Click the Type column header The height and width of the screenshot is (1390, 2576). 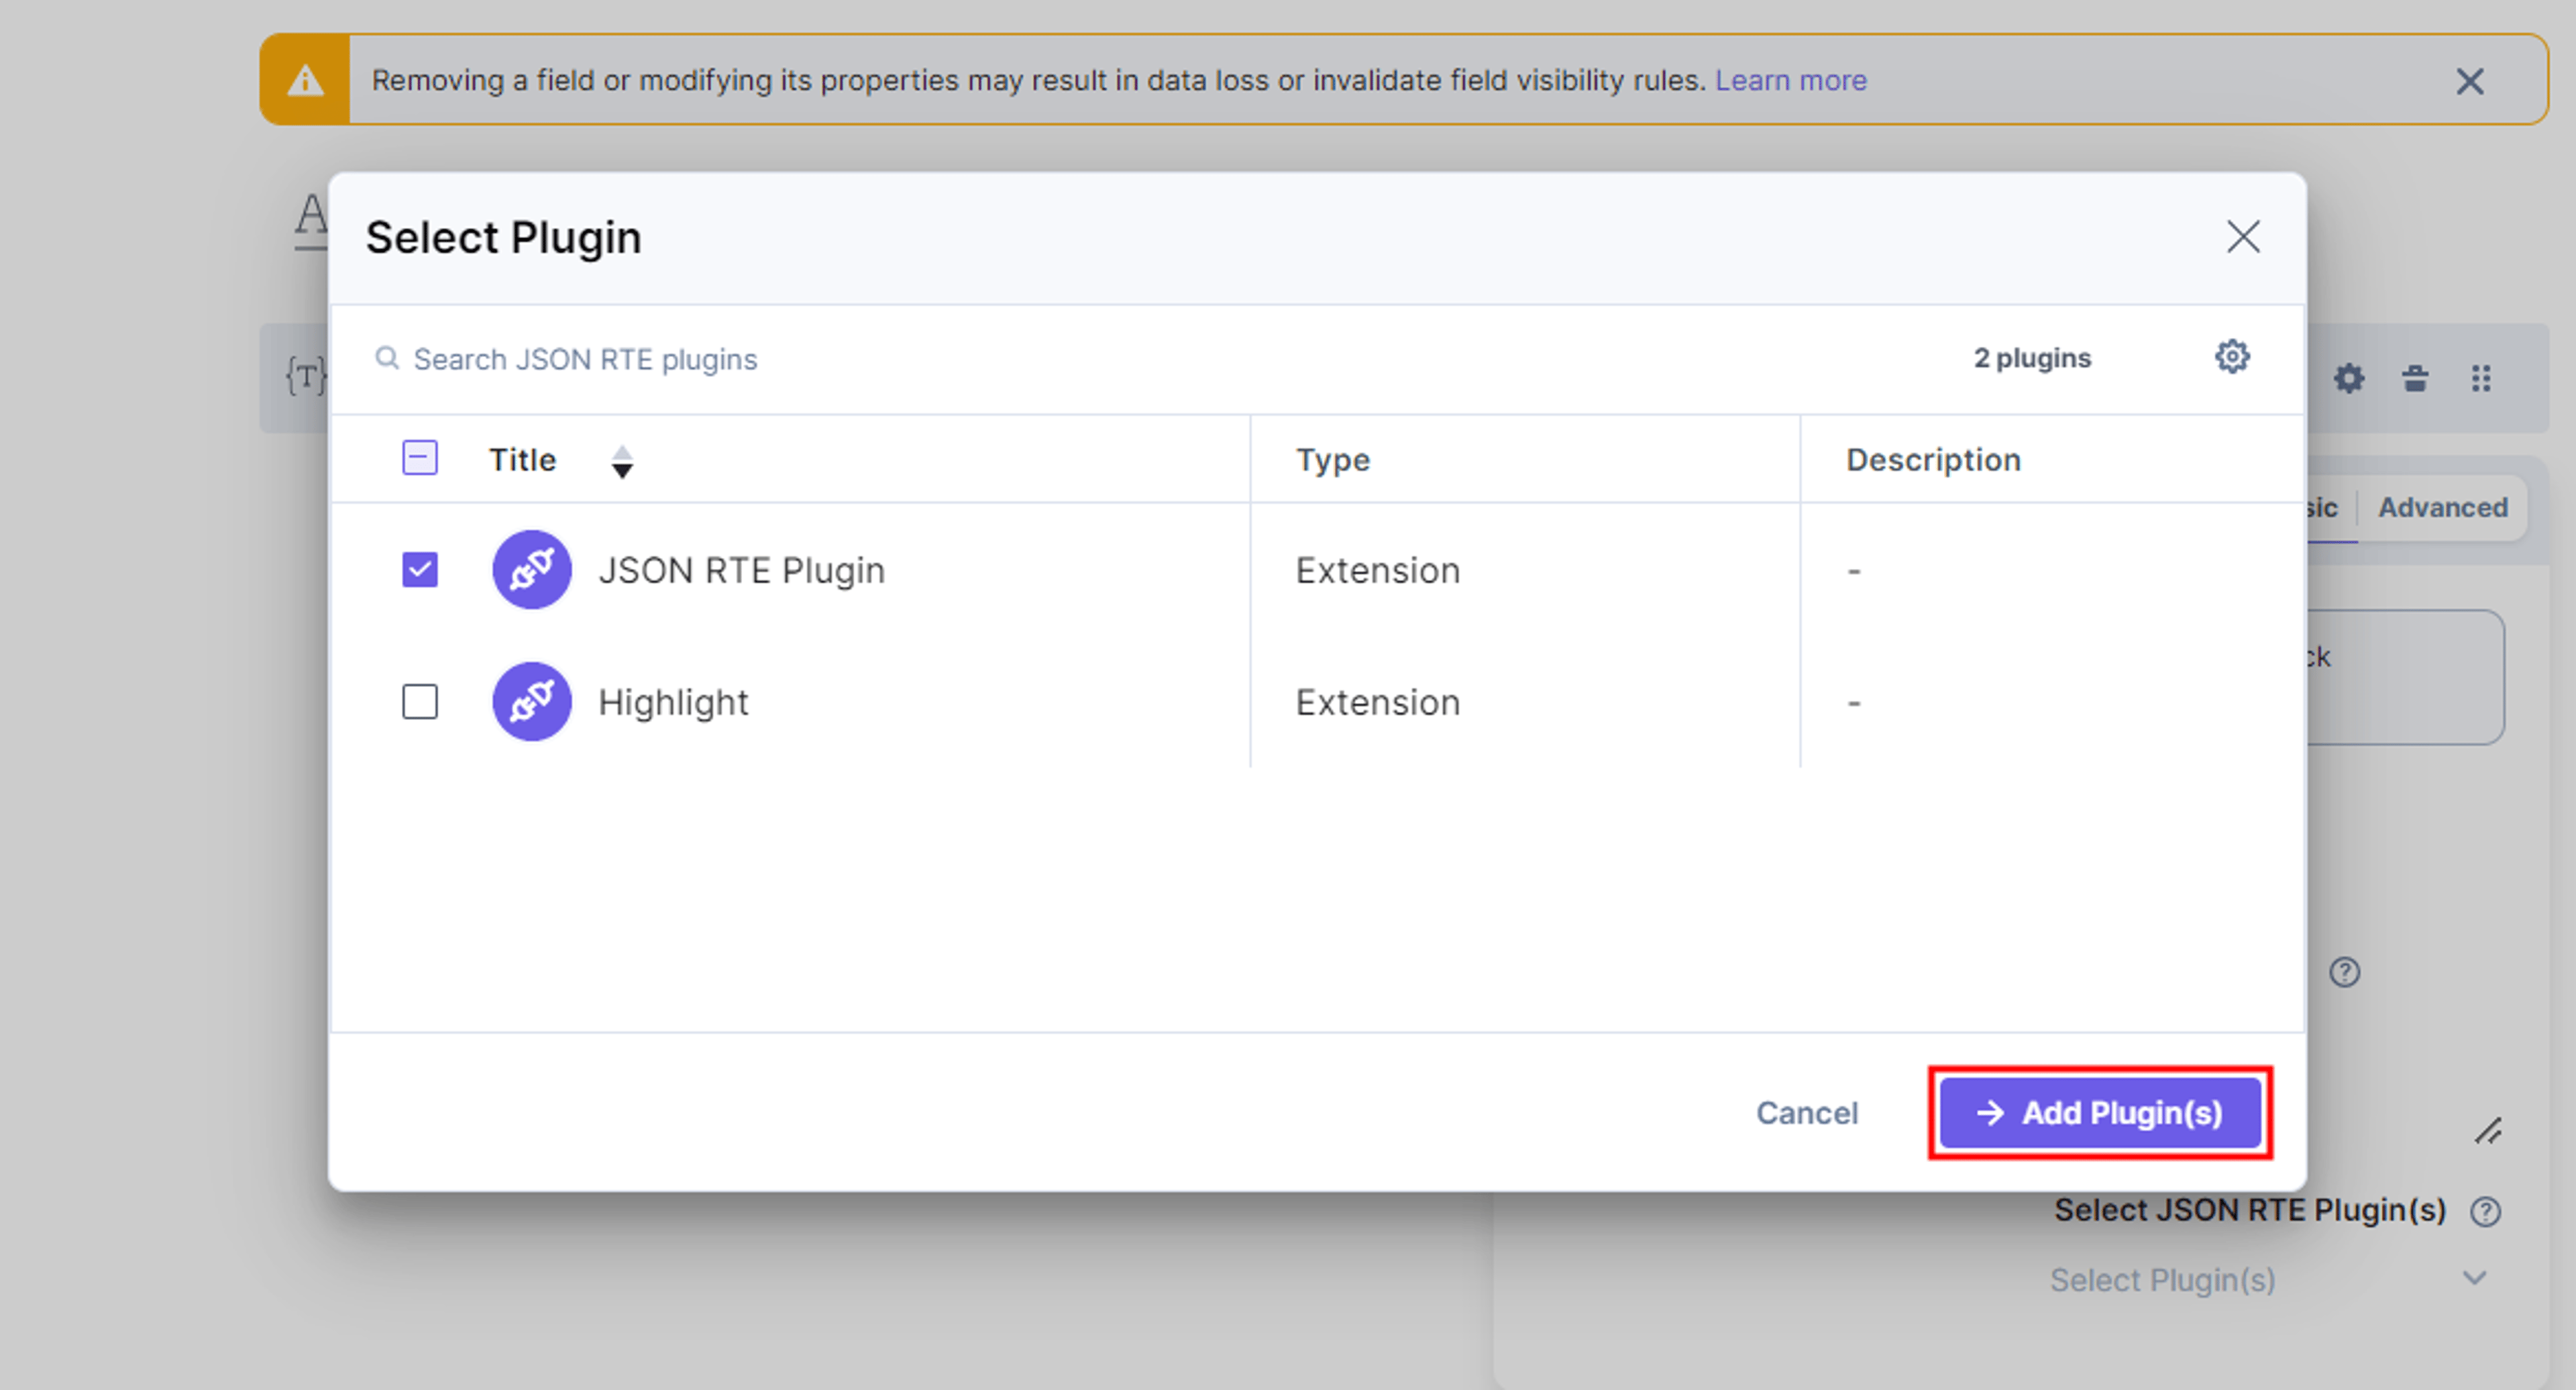coord(1333,460)
